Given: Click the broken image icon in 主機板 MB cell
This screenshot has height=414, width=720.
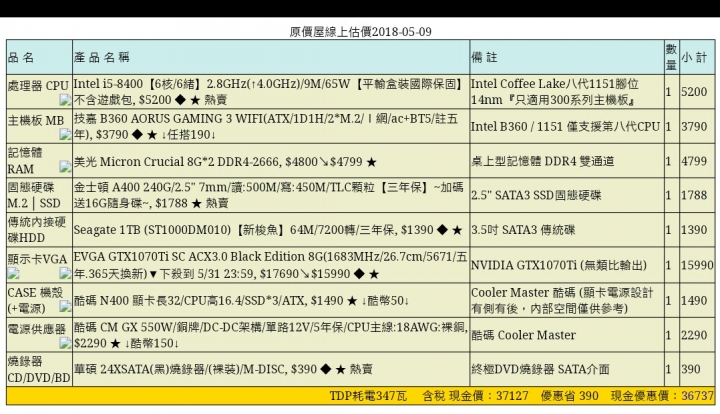Looking at the screenshot, I should 65,134.
